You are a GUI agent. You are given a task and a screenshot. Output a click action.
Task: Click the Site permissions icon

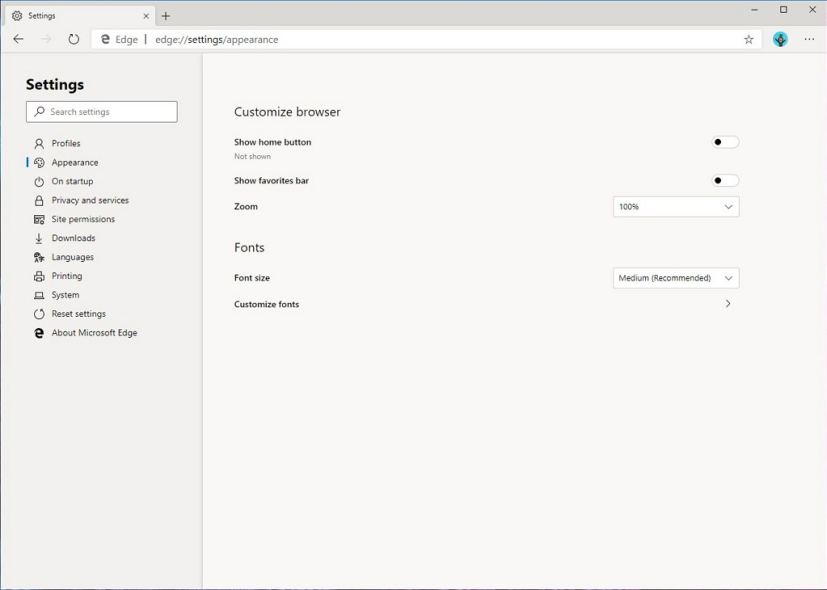point(39,219)
